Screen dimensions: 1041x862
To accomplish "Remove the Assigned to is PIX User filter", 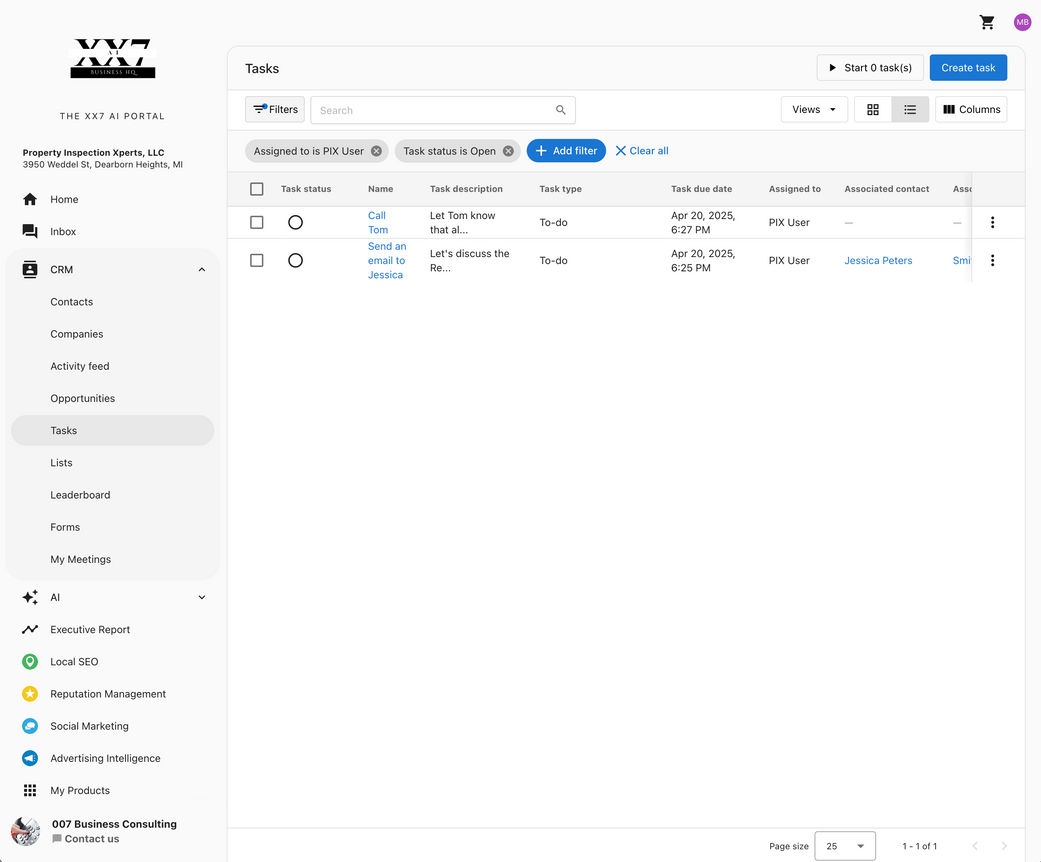I will pyautogui.click(x=376, y=151).
